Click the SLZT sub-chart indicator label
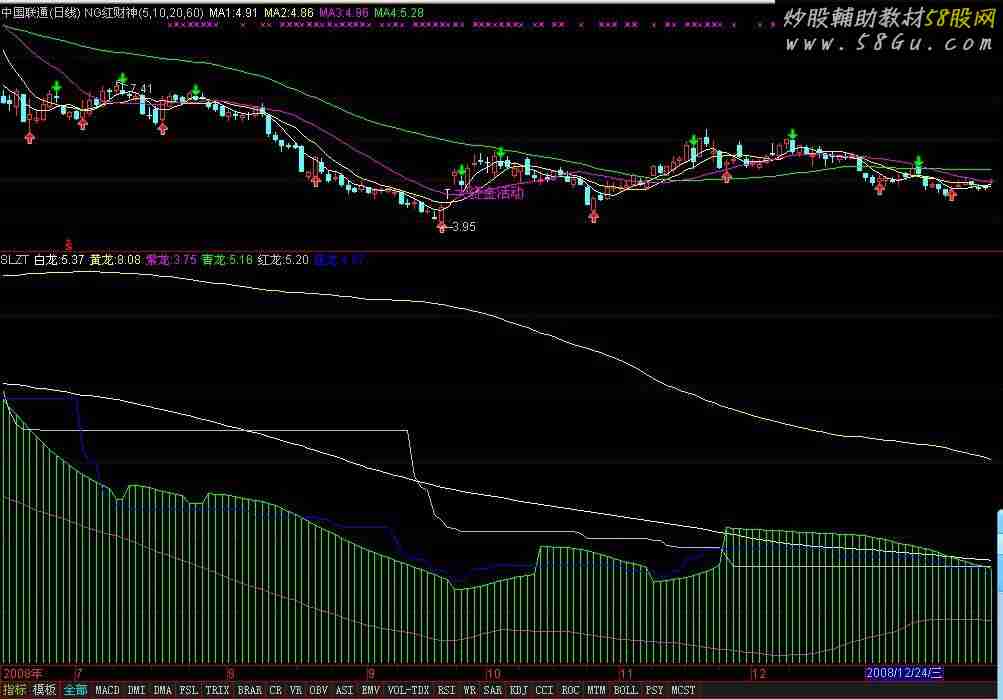This screenshot has height=700, width=1003. 15,259
